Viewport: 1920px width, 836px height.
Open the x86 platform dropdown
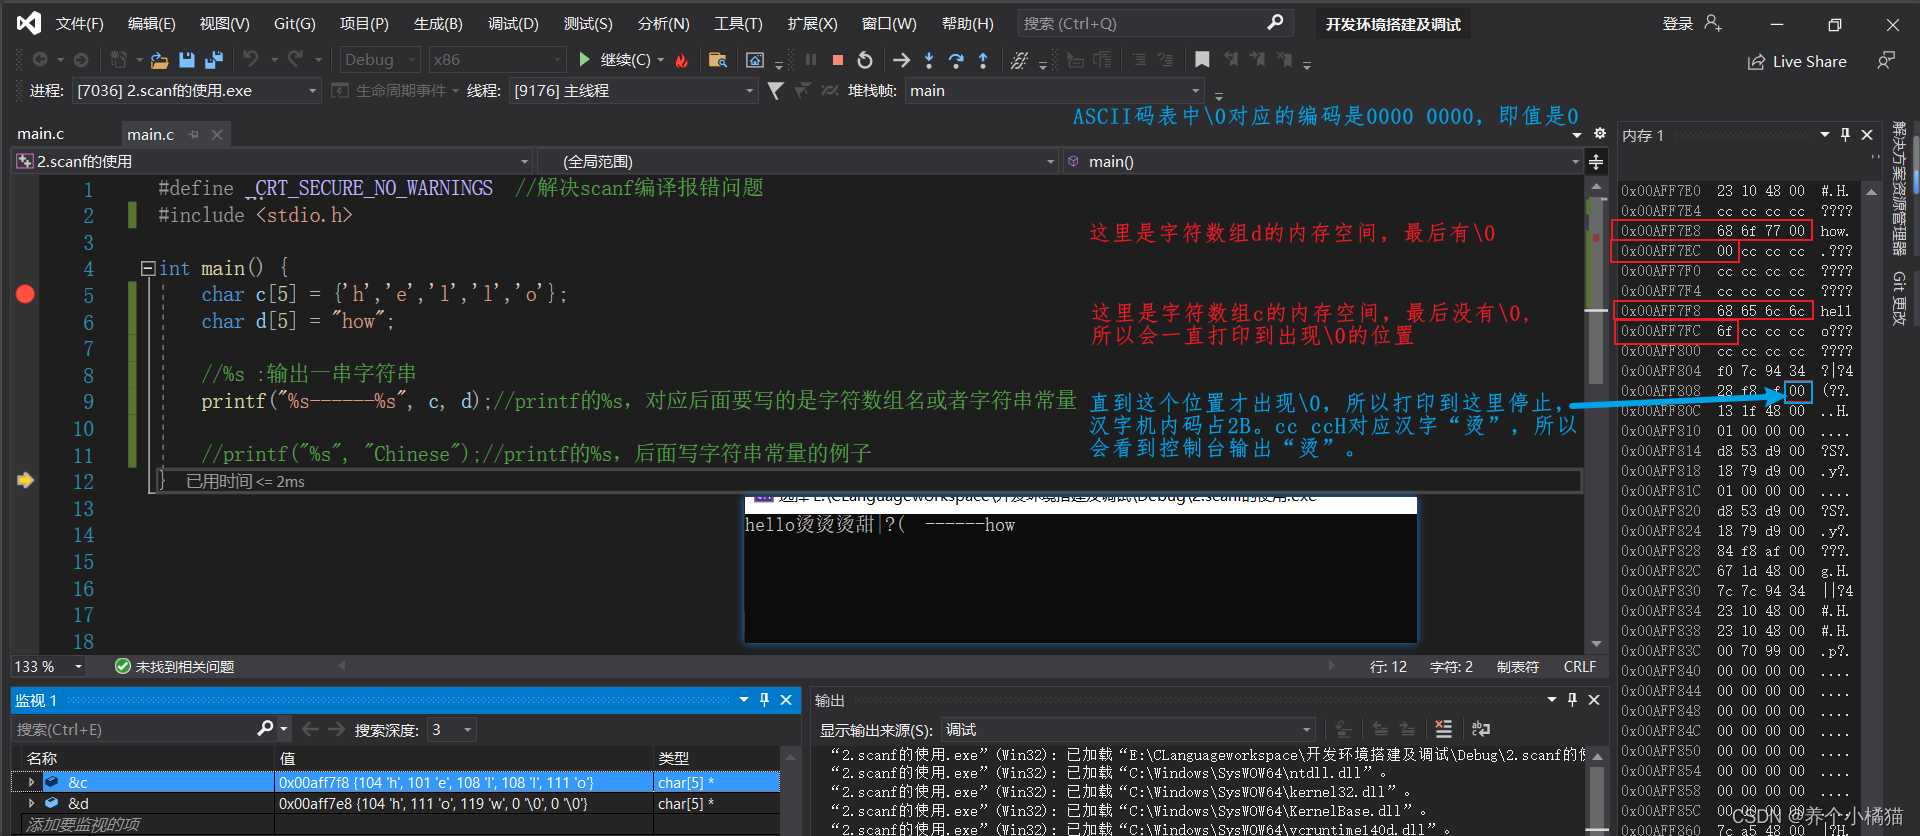click(497, 60)
